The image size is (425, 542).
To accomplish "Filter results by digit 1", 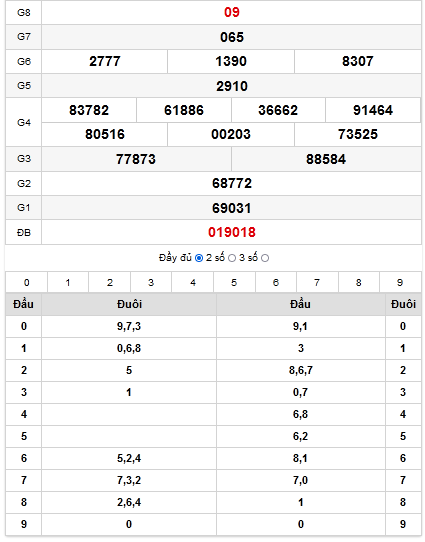I will coord(68,282).
